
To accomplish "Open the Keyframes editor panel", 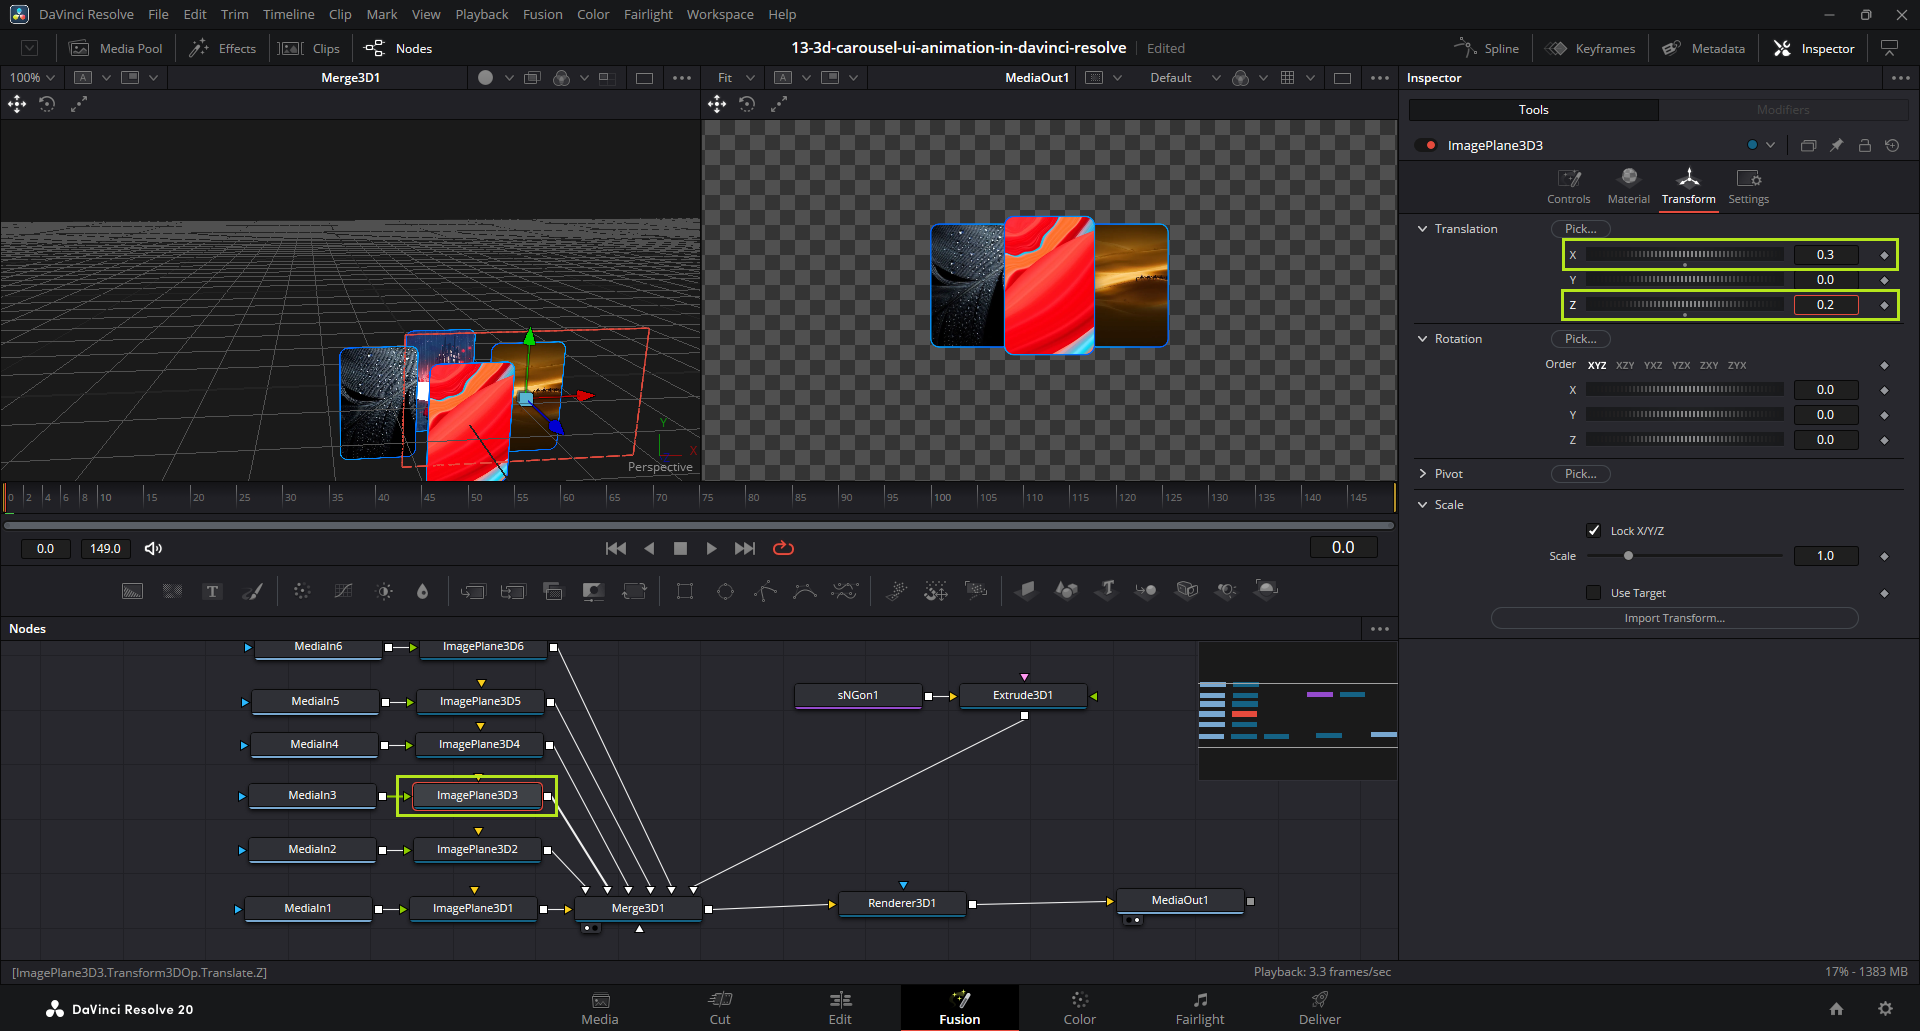I will pos(1591,48).
